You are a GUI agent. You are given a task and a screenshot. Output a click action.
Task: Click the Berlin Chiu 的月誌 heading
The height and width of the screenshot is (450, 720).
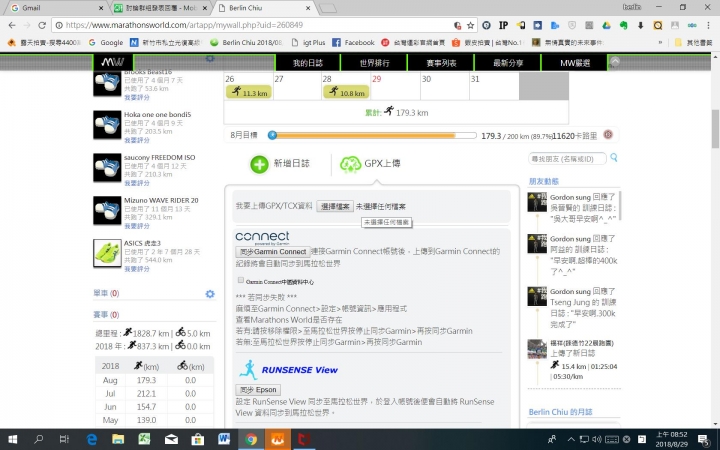pyautogui.click(x=561, y=412)
